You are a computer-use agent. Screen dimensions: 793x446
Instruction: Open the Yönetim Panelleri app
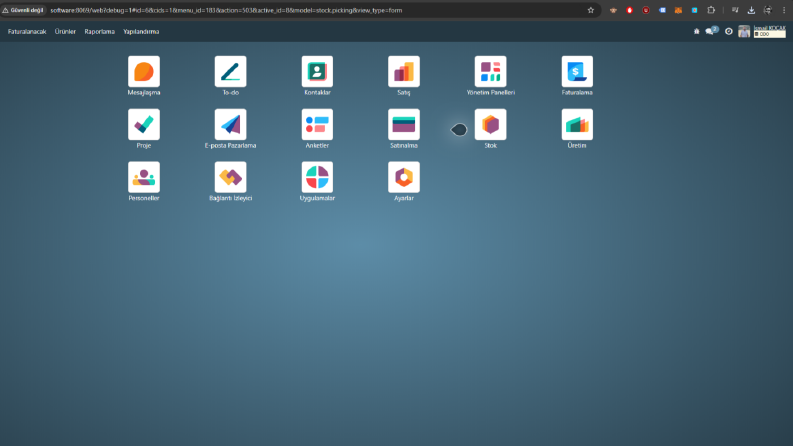(491, 72)
